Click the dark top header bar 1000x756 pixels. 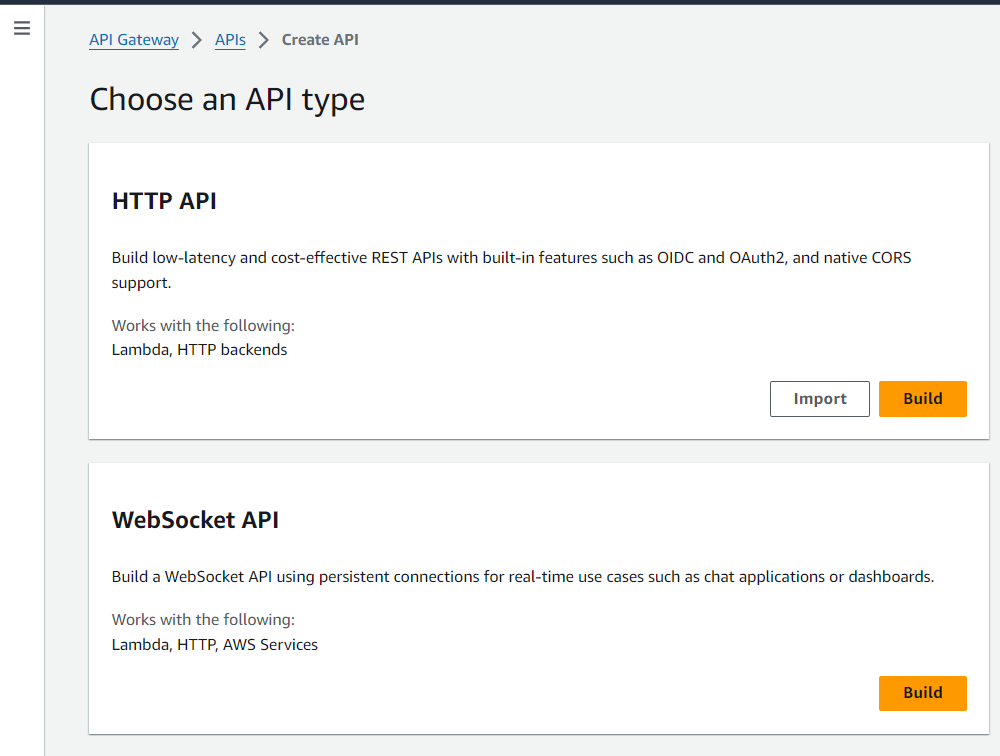click(x=500, y=2)
